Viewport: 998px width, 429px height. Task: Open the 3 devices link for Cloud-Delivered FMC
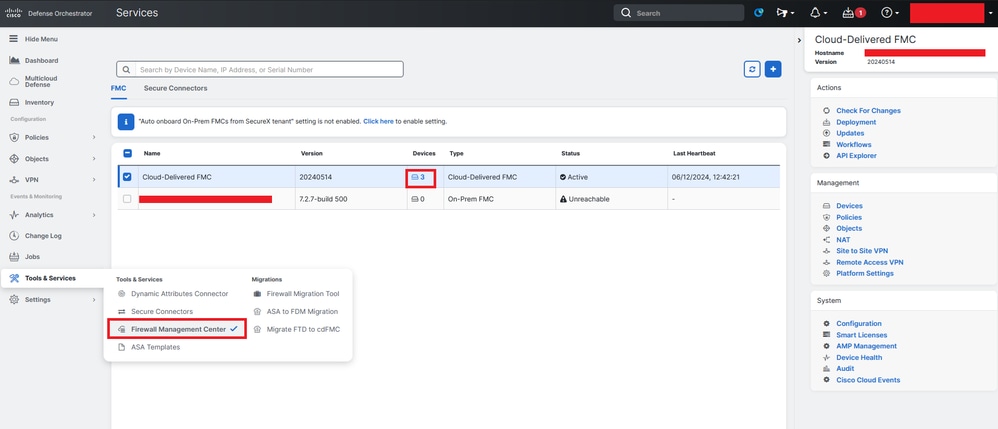click(419, 177)
